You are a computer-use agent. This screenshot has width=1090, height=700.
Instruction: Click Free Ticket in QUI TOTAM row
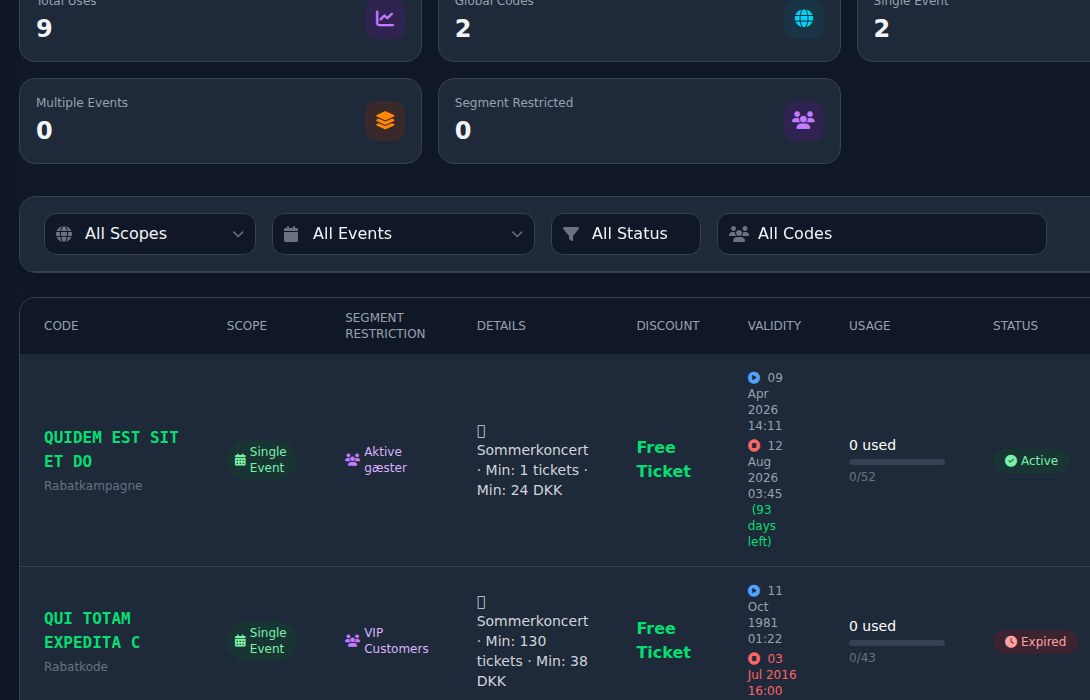tap(664, 640)
